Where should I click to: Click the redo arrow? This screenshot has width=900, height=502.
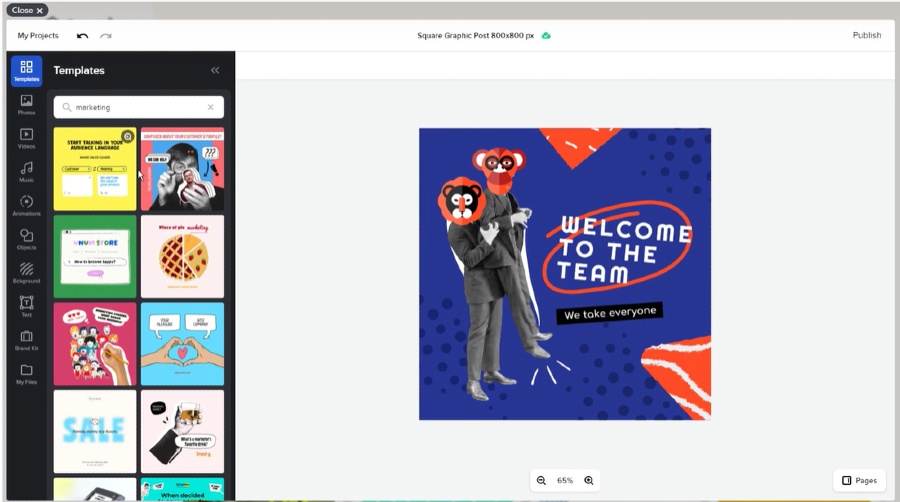tap(106, 36)
